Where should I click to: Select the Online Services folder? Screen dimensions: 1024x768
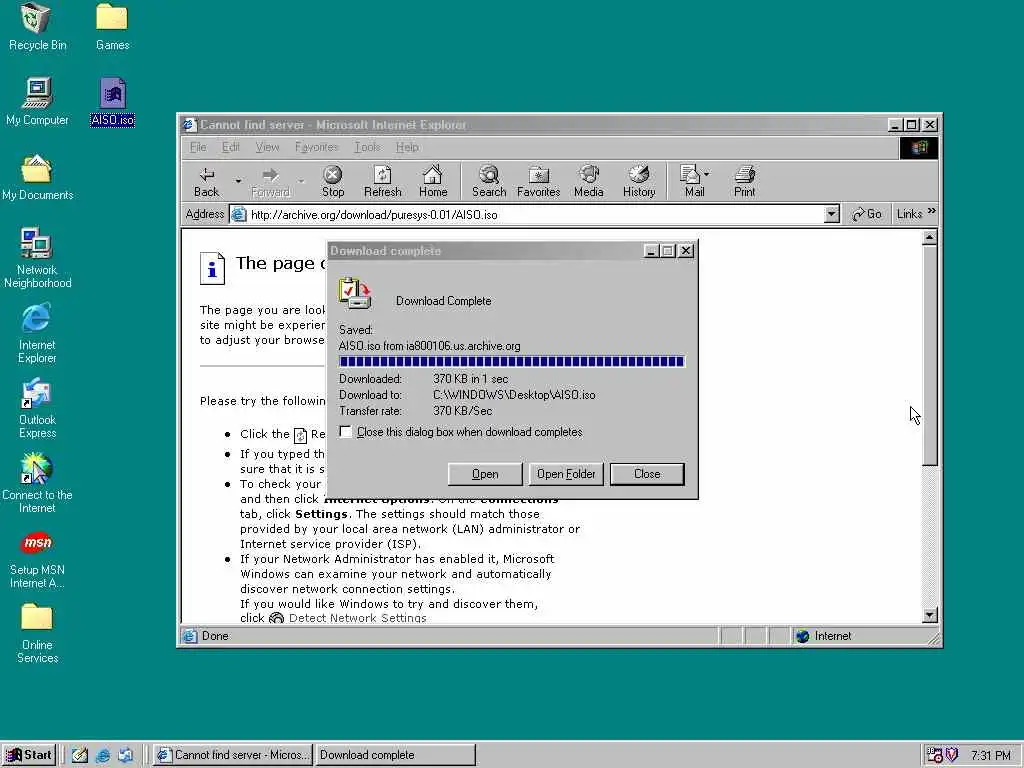(x=37, y=633)
